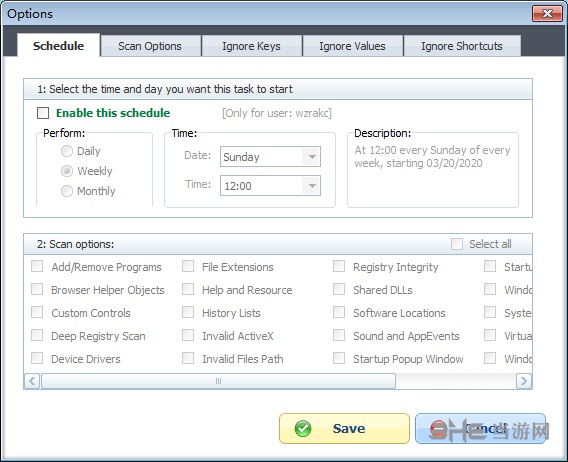568x462 pixels.
Task: Click the schedule description text box
Action: tap(433, 170)
